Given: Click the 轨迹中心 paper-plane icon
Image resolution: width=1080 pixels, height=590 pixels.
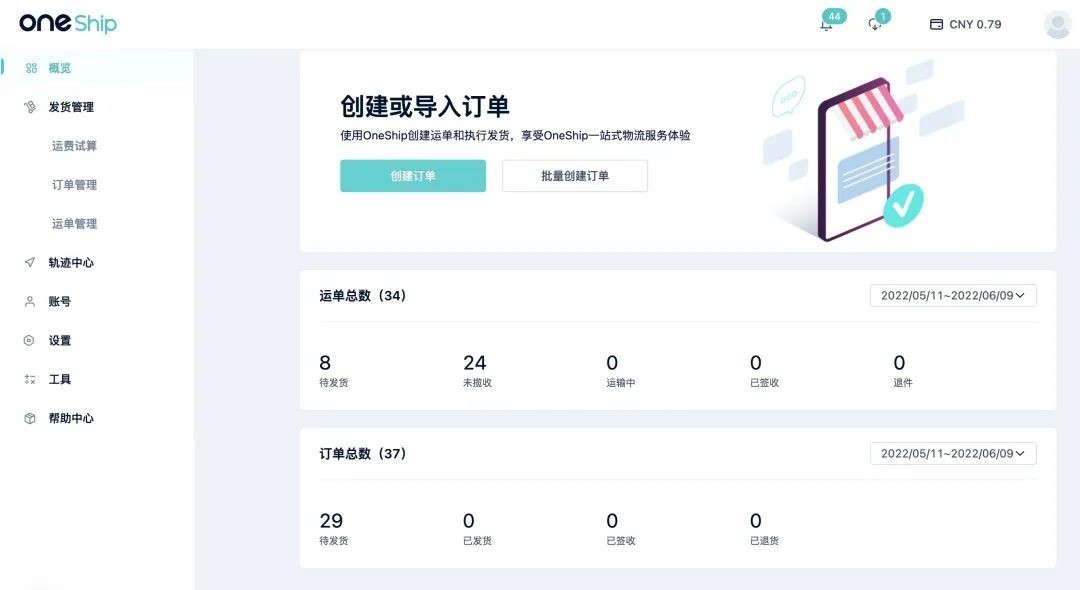Looking at the screenshot, I should coord(30,262).
